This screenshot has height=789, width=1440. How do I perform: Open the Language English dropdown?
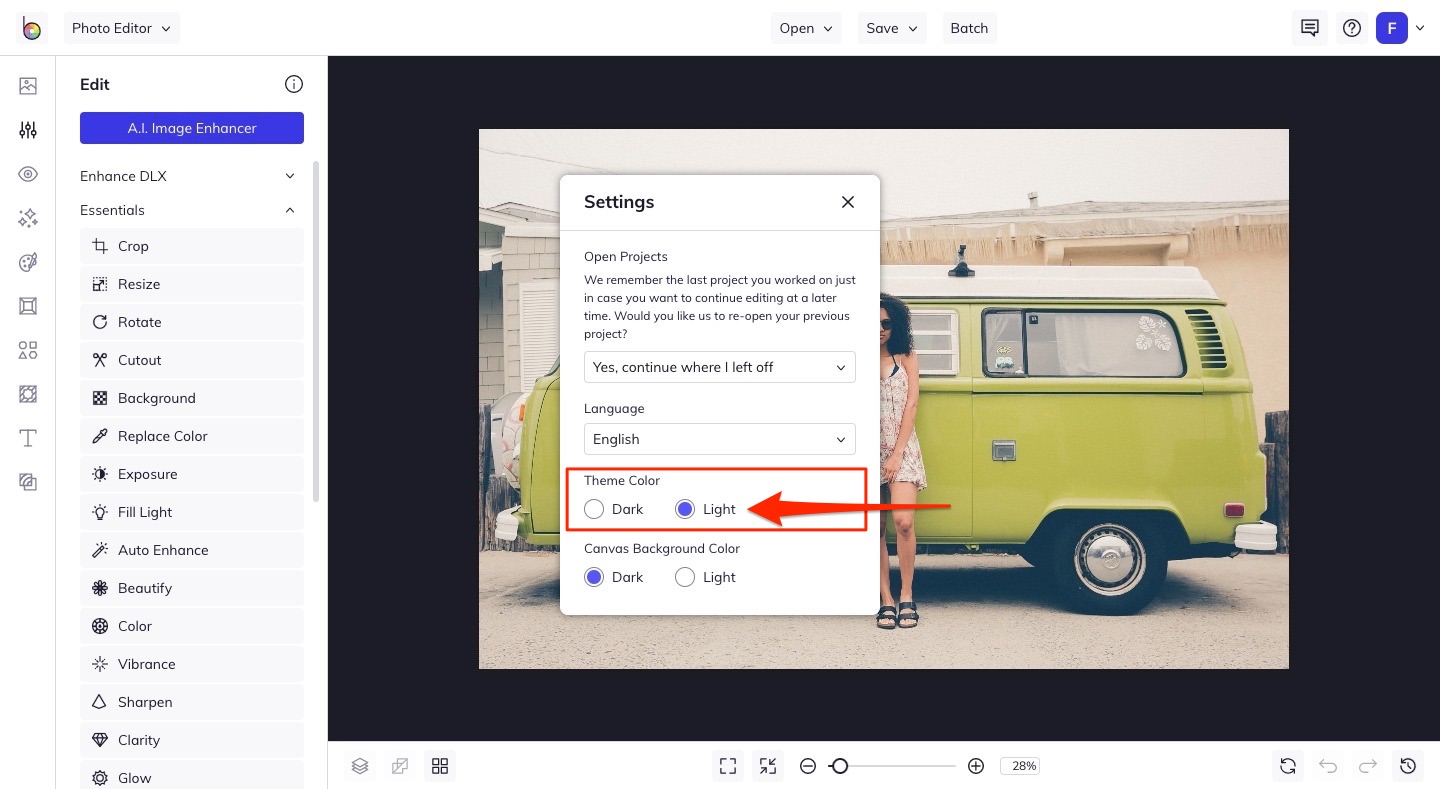pos(720,439)
